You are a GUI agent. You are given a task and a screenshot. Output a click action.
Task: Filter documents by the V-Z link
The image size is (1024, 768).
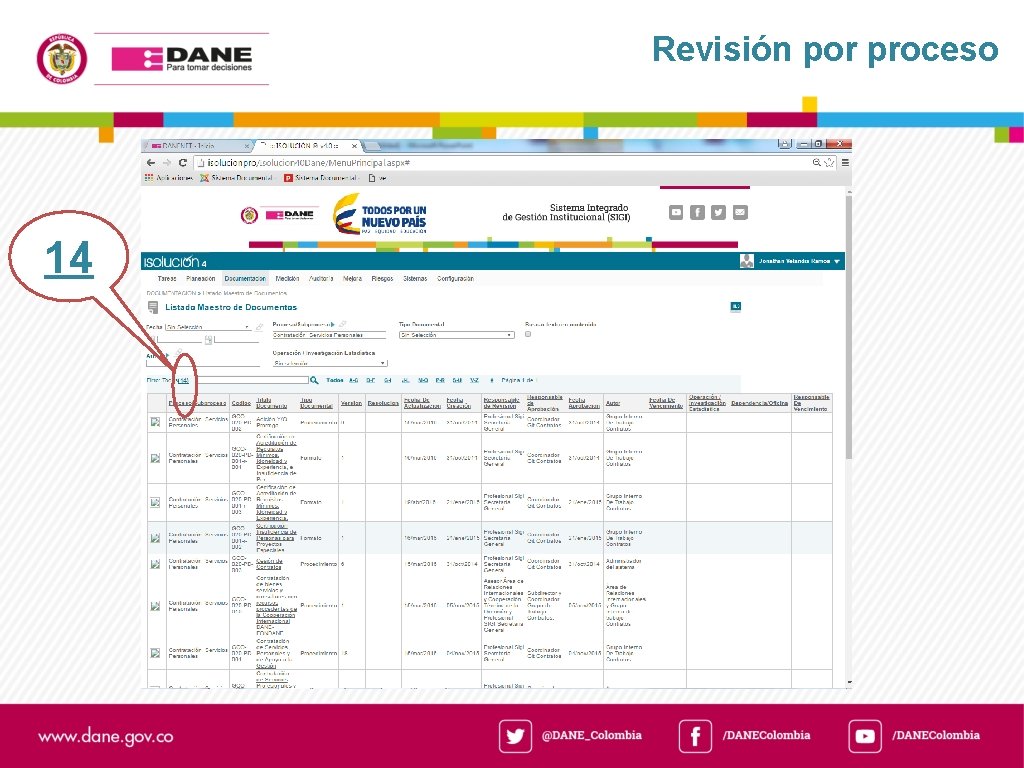click(x=474, y=380)
